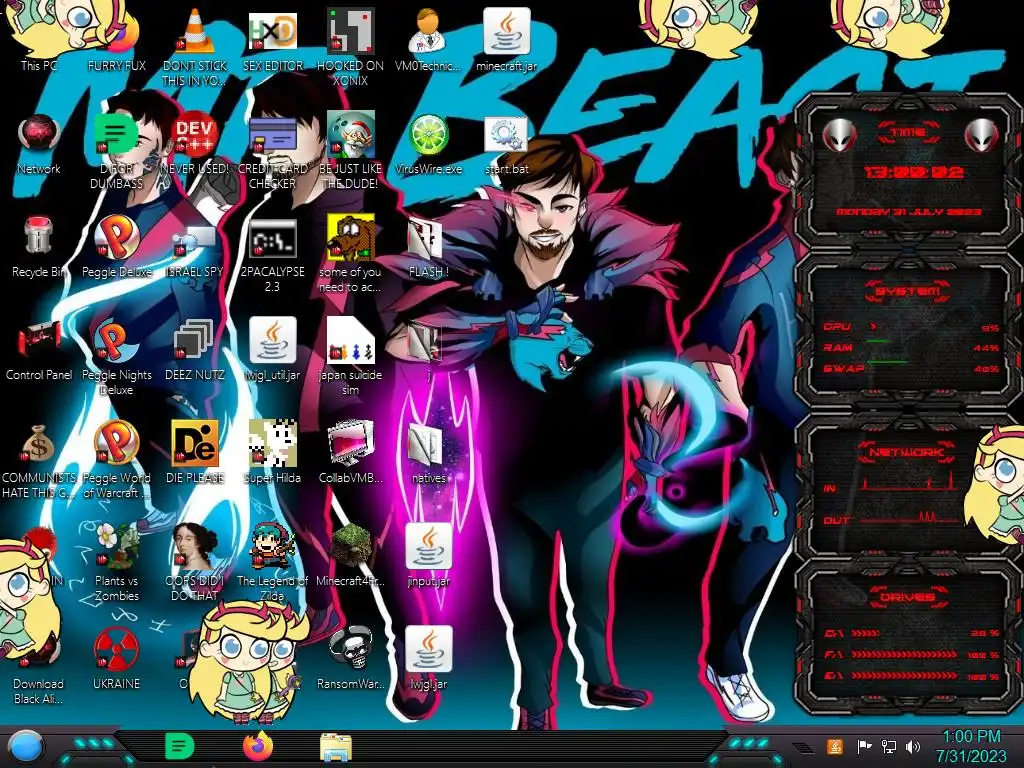Click the Java update tray icon
This screenshot has width=1024, height=768.
click(x=834, y=746)
